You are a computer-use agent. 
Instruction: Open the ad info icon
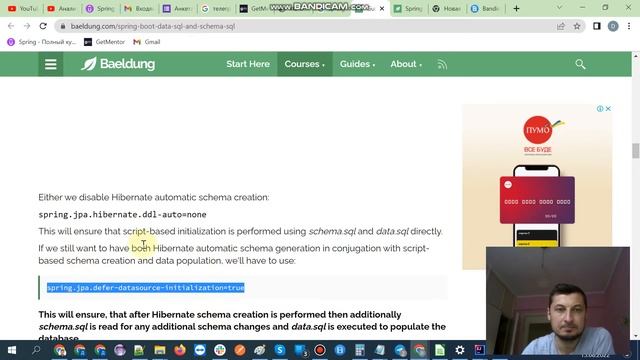pyautogui.click(x=600, y=109)
